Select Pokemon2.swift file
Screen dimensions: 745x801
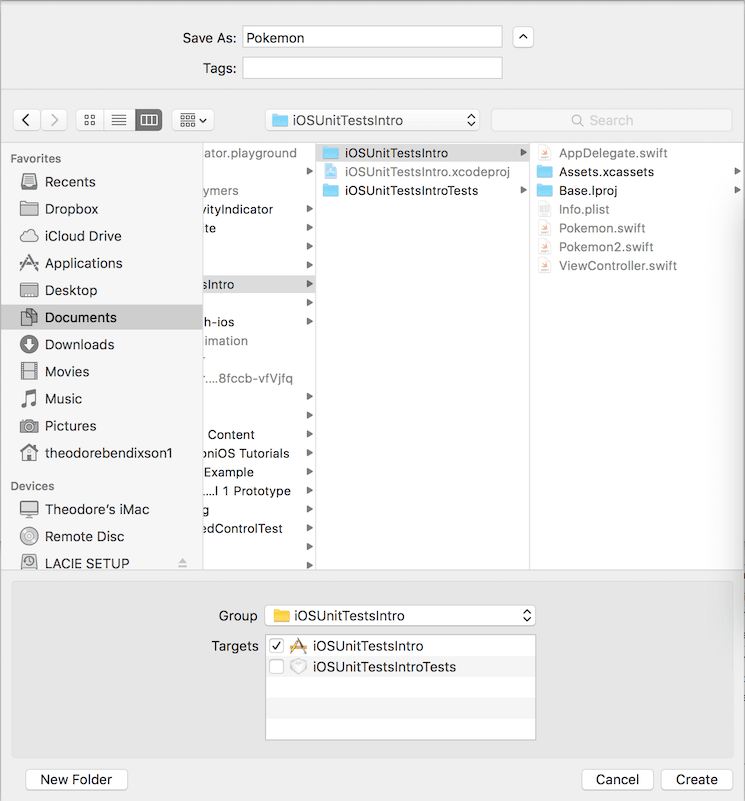(x=637, y=247)
